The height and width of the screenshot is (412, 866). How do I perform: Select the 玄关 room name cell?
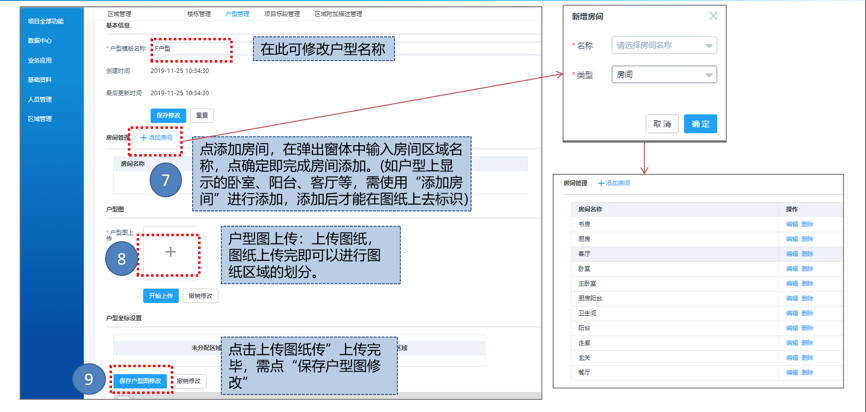tap(676, 358)
